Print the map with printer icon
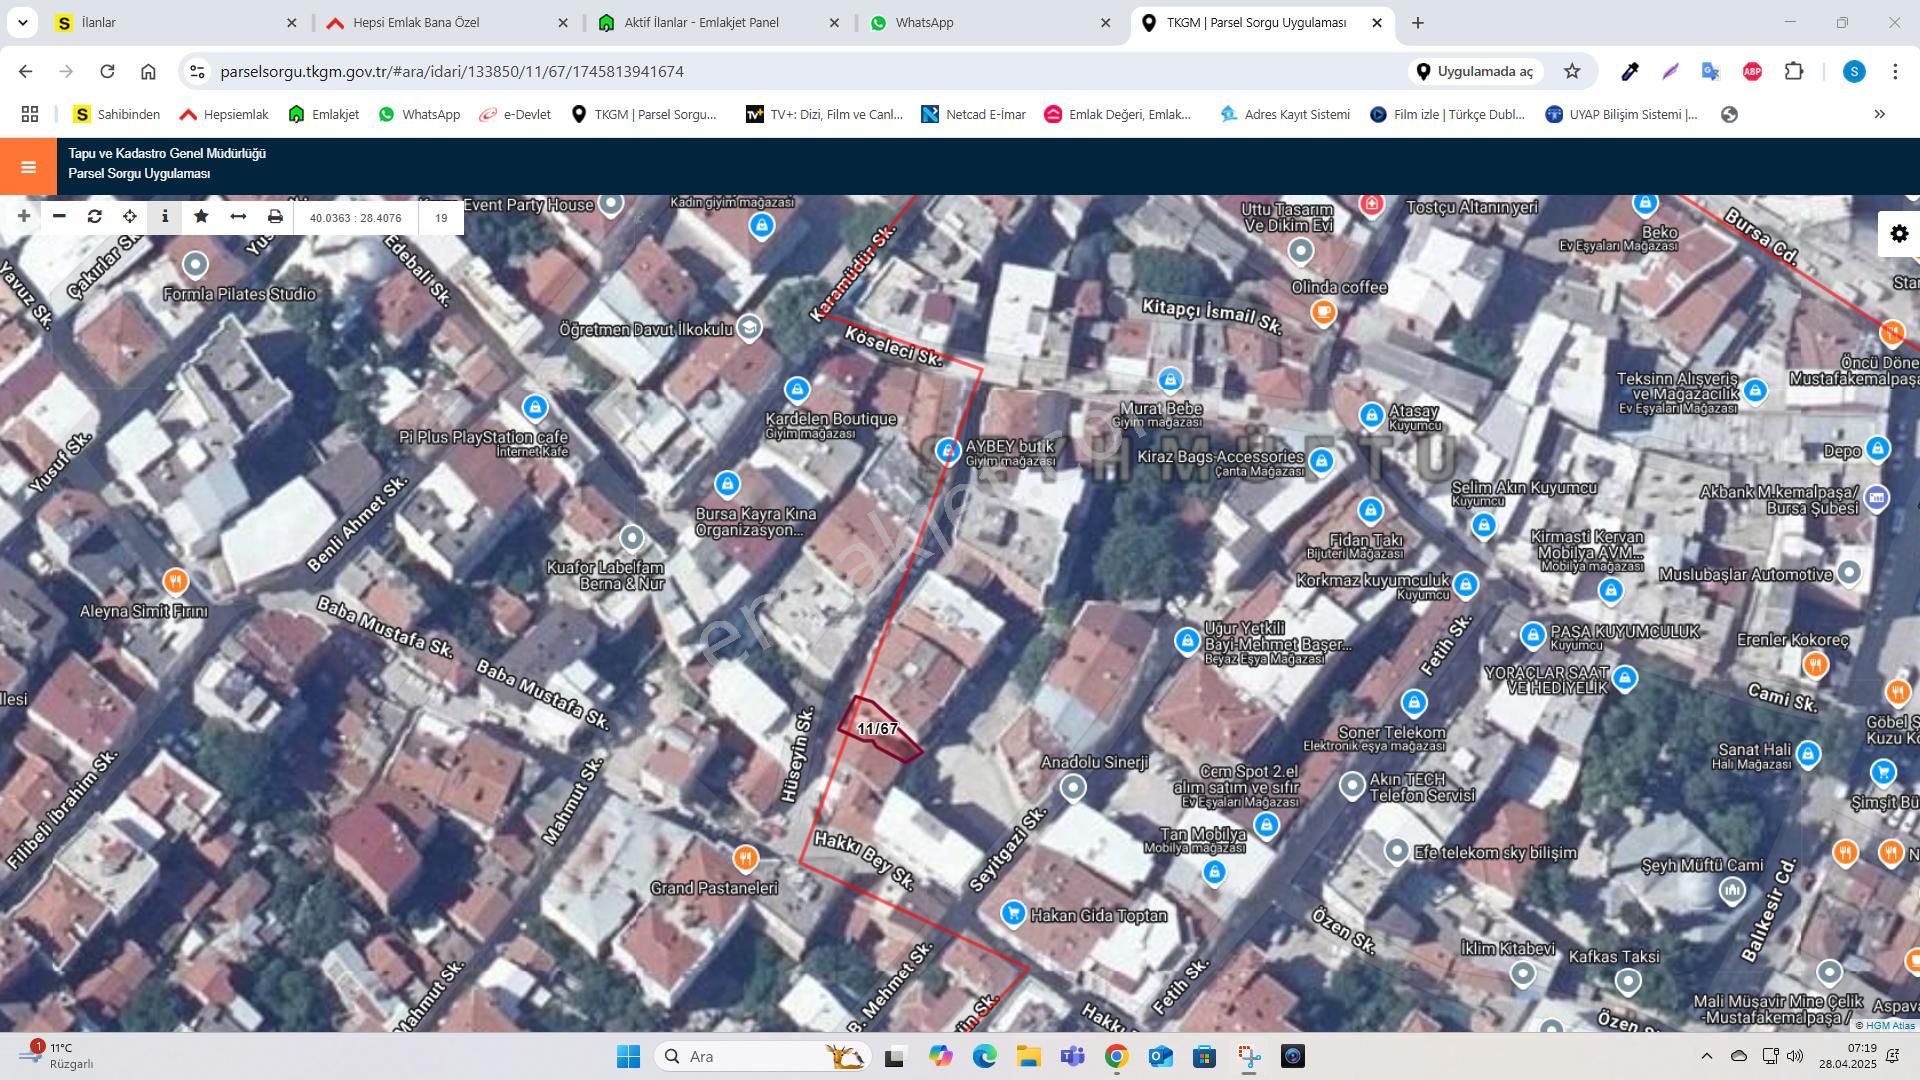1920x1080 pixels. [275, 216]
